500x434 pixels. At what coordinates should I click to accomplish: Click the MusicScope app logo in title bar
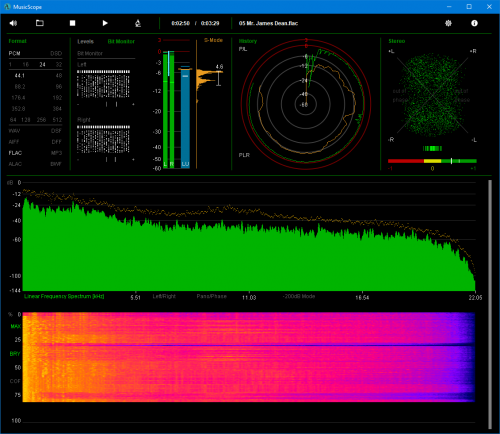(x=7, y=7)
